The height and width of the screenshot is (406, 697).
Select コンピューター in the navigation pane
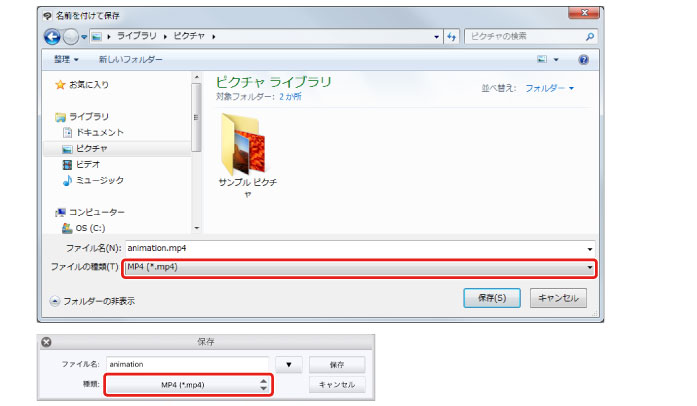97,213
